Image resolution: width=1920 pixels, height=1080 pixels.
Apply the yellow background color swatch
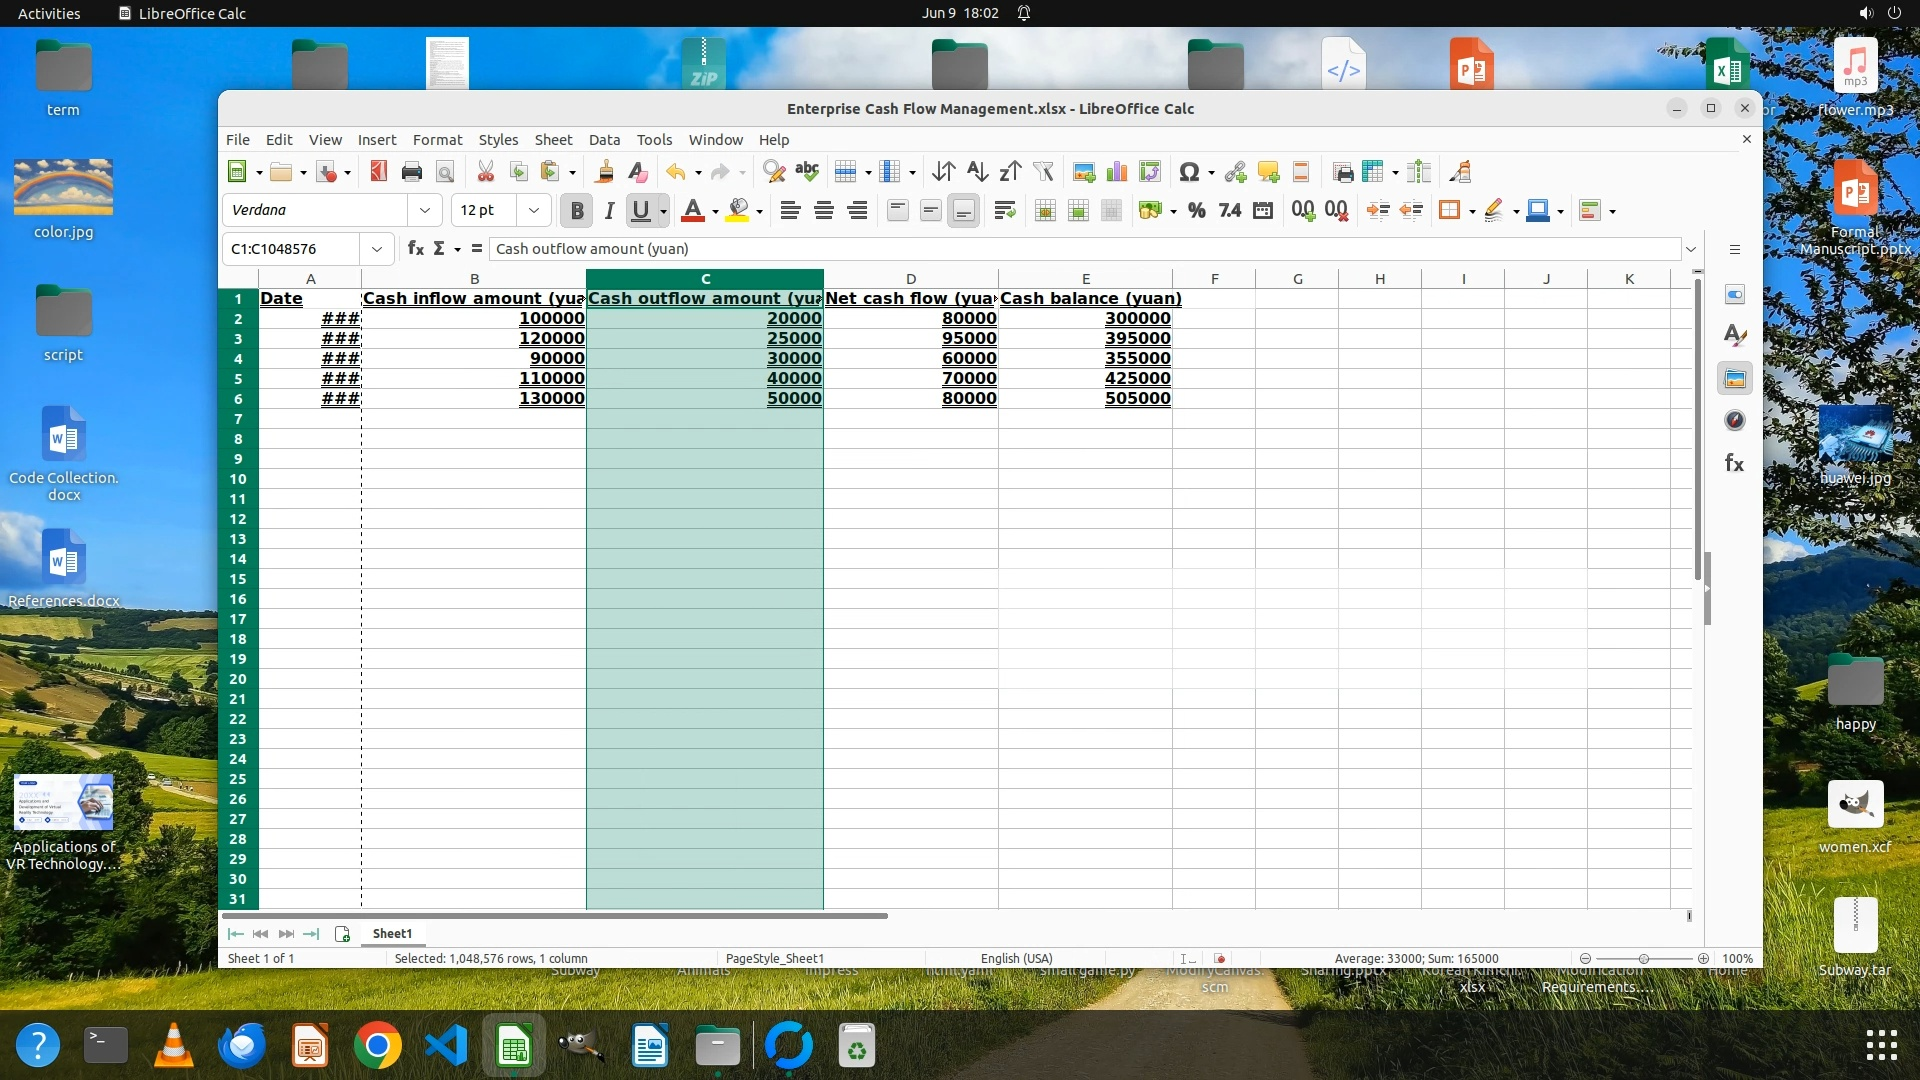[x=738, y=210]
